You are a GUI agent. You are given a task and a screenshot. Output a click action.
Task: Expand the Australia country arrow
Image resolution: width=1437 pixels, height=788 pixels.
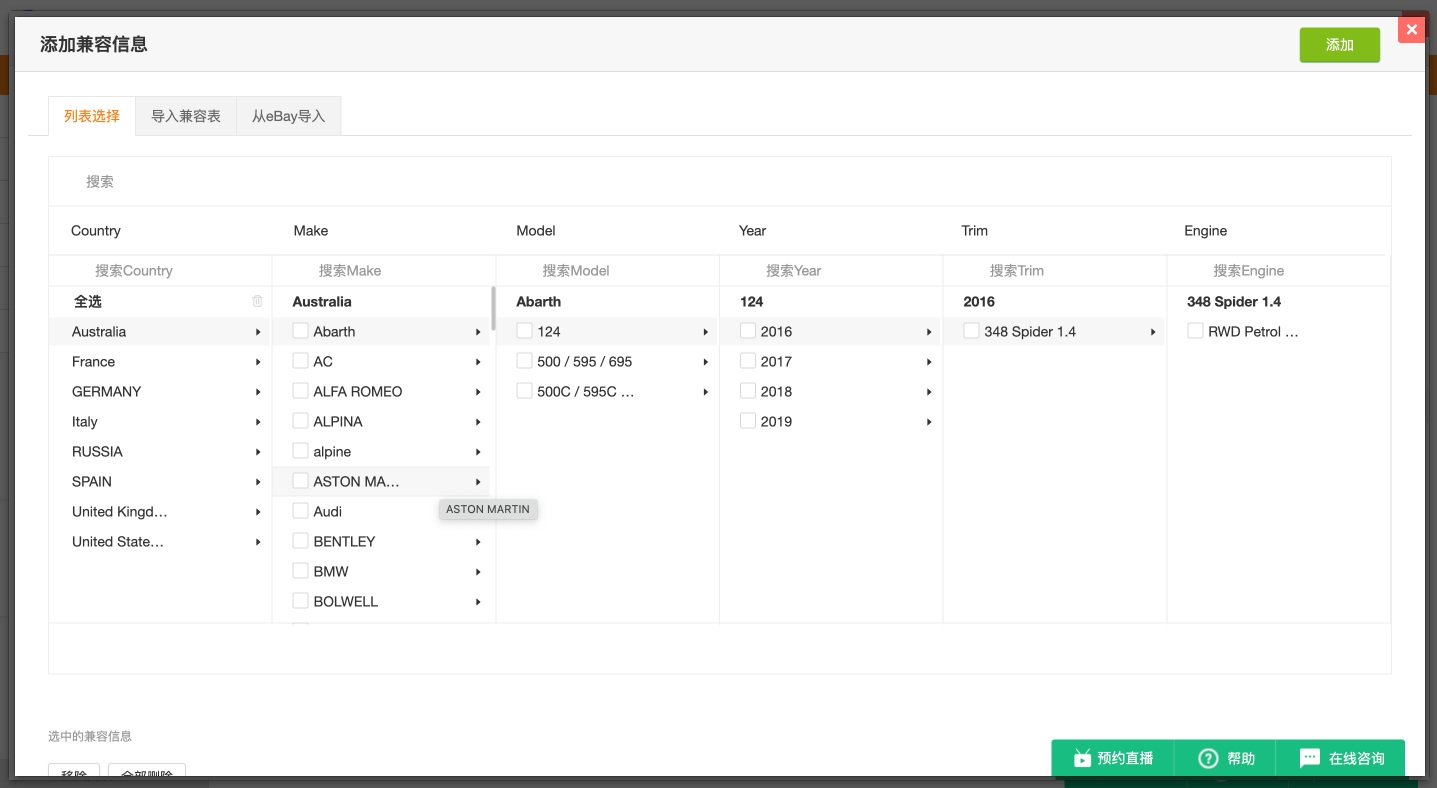[x=258, y=332]
